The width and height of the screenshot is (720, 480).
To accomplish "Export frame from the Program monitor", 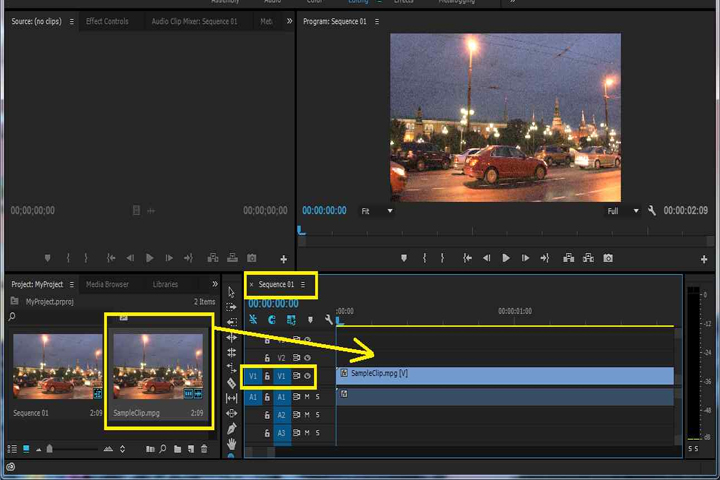I will click(x=608, y=258).
